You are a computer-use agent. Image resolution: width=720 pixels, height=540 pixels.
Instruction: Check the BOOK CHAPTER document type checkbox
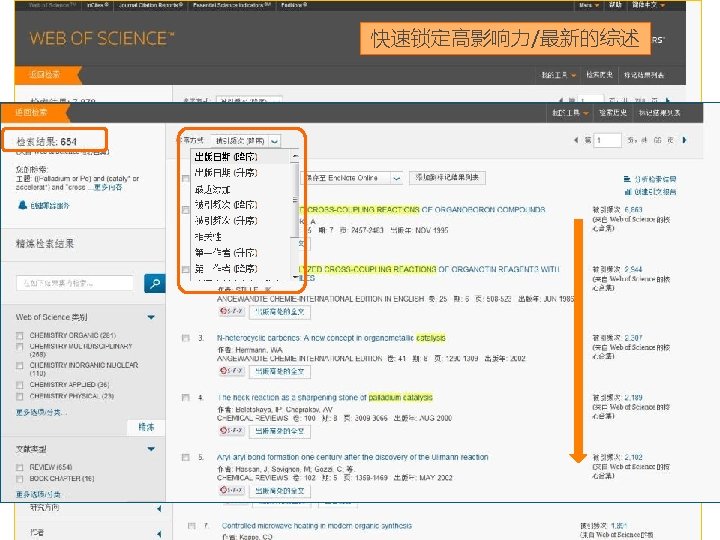(19, 479)
